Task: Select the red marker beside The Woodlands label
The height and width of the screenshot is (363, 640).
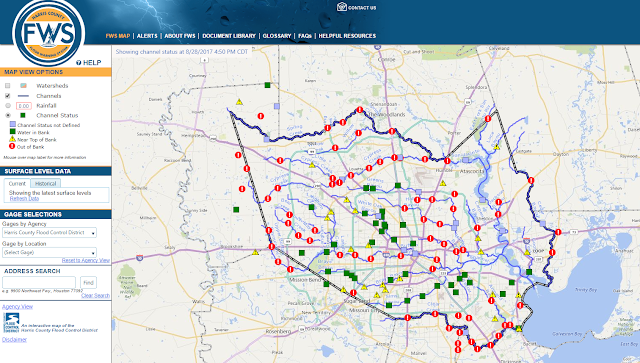Action: (x=360, y=110)
